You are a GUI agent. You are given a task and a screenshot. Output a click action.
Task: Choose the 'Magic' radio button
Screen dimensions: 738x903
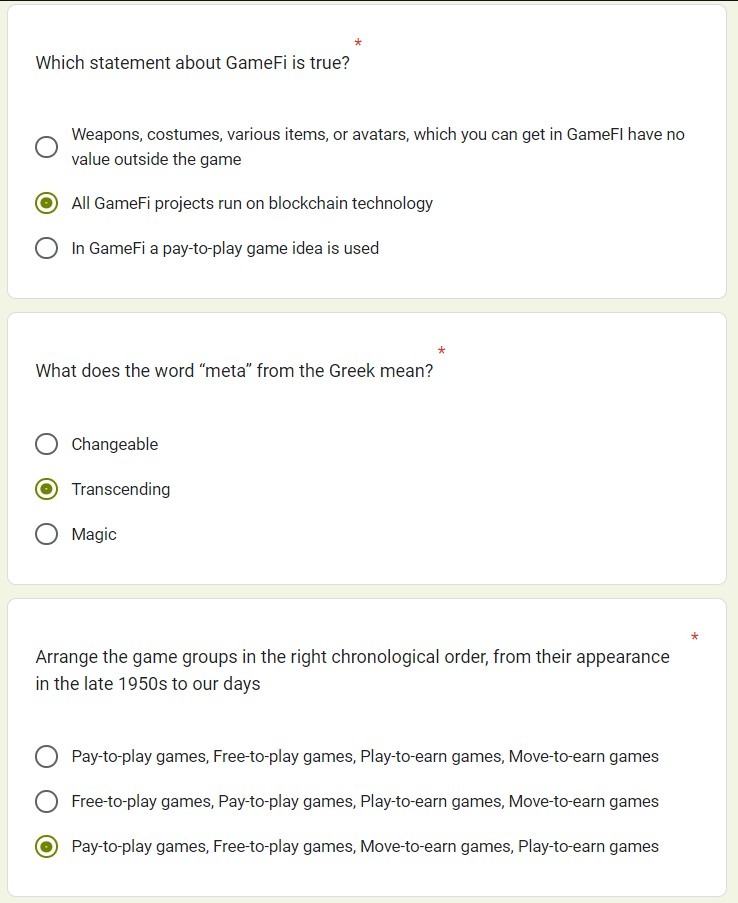46,534
